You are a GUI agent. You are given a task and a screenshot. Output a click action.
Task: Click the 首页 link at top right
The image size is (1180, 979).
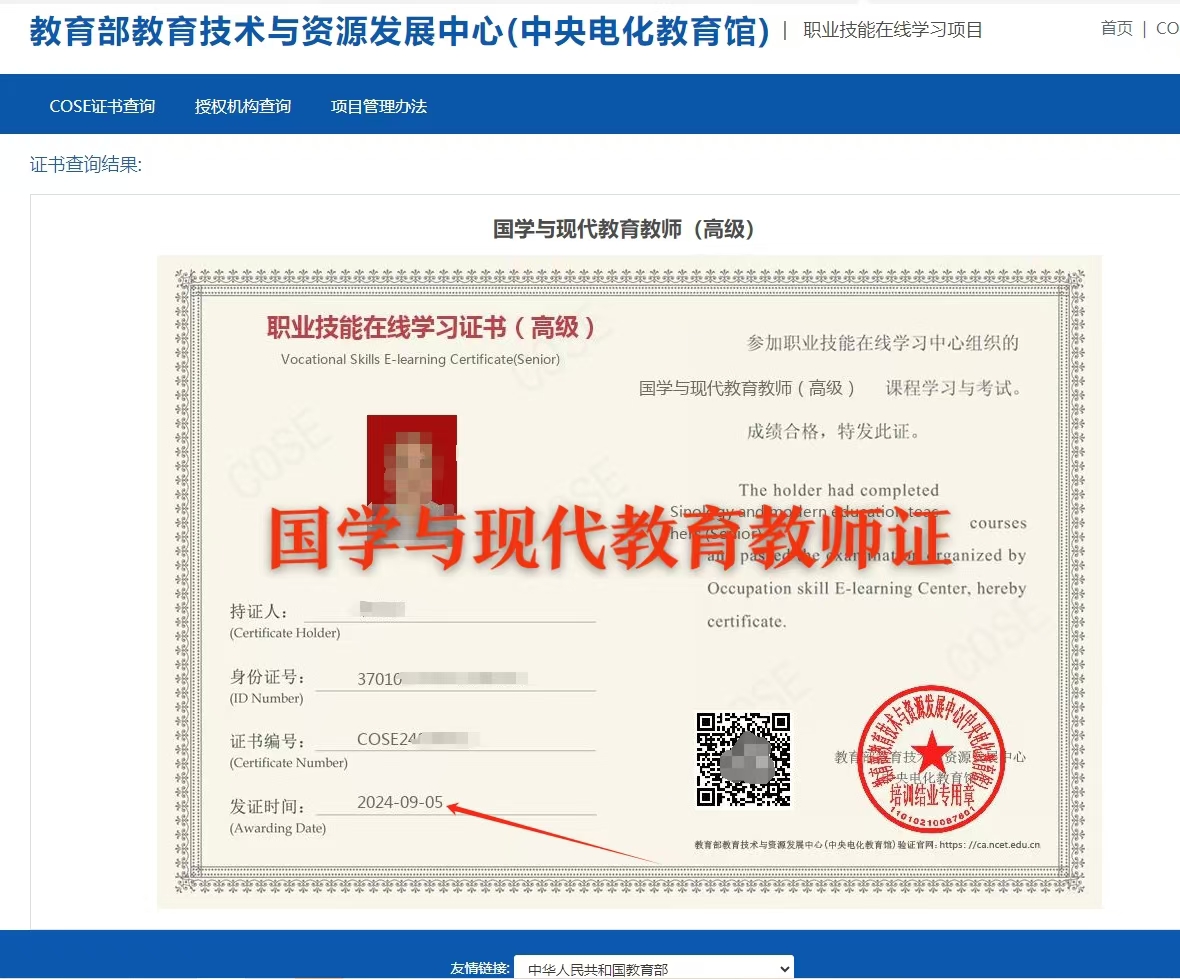click(x=1116, y=29)
